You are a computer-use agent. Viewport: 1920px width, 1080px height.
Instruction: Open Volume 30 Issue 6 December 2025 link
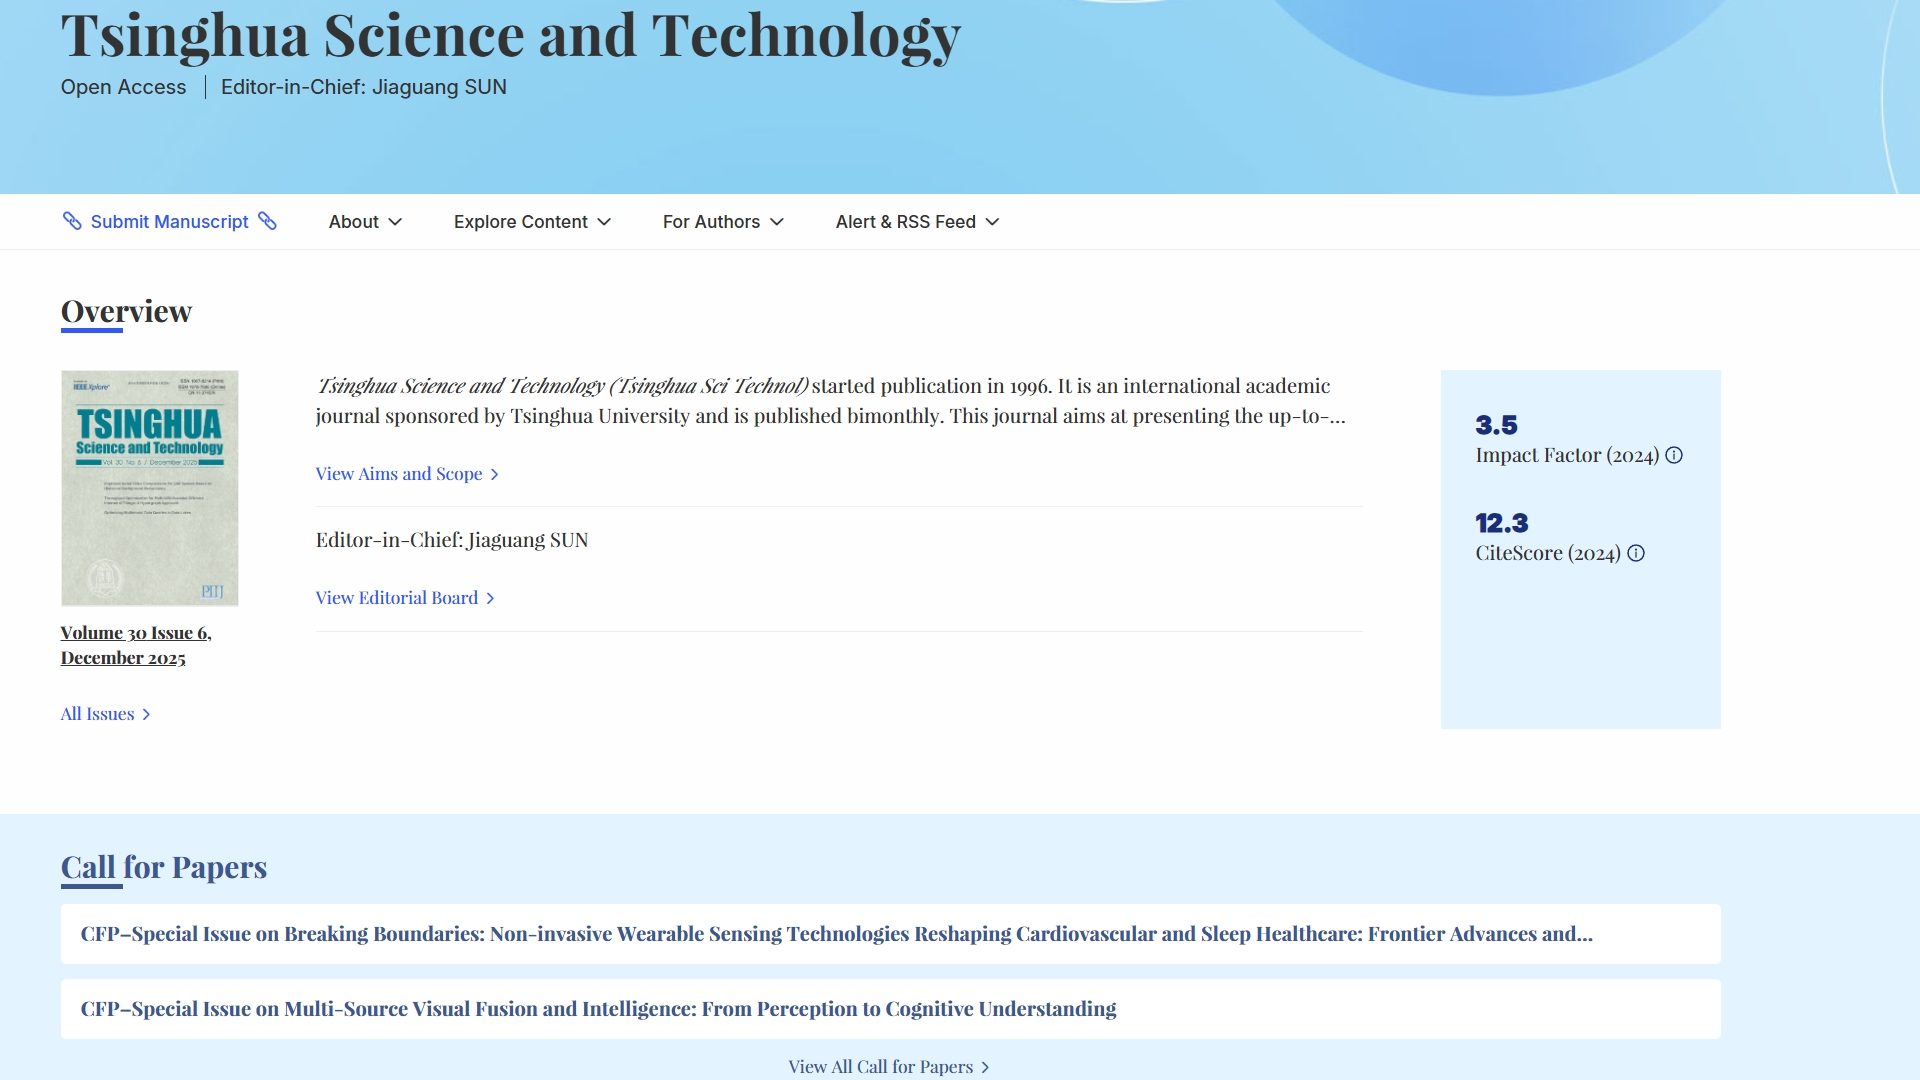136,645
